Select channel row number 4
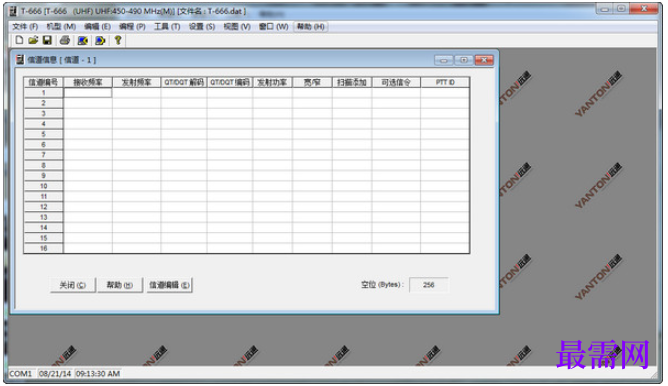This screenshot has height=386, width=668. pyautogui.click(x=43, y=124)
